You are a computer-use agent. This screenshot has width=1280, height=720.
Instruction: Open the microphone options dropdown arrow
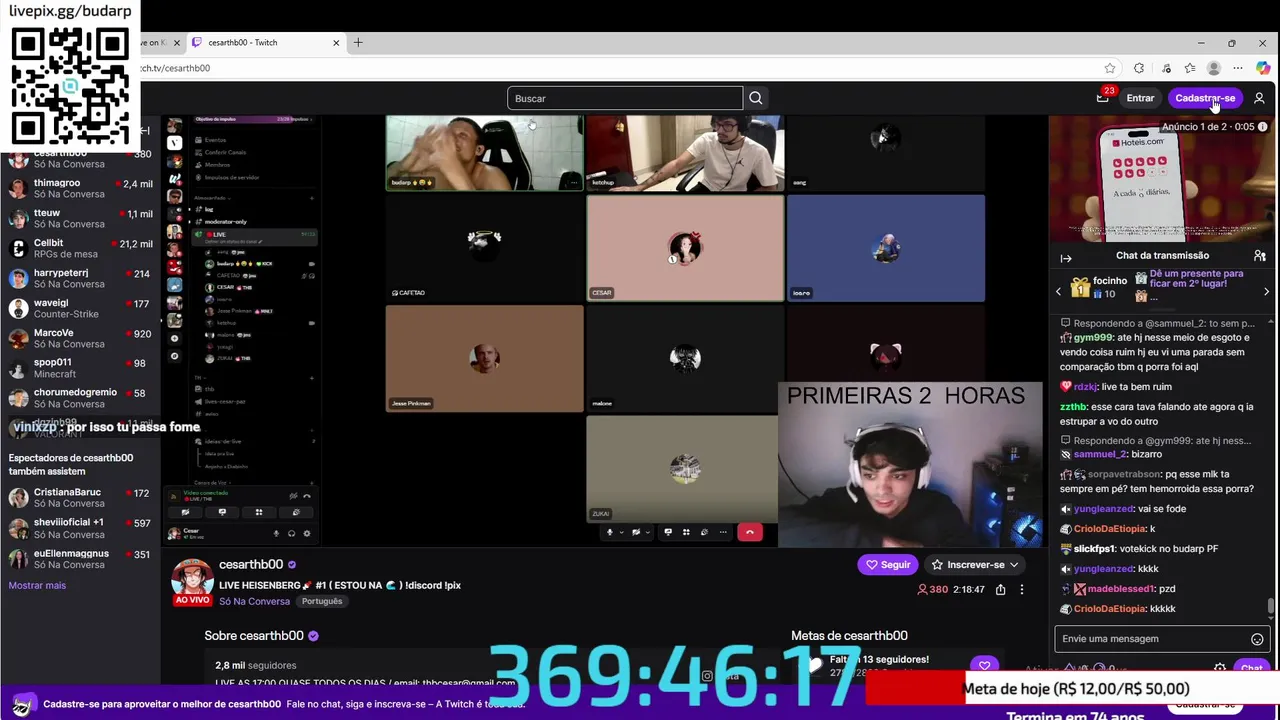click(x=620, y=532)
